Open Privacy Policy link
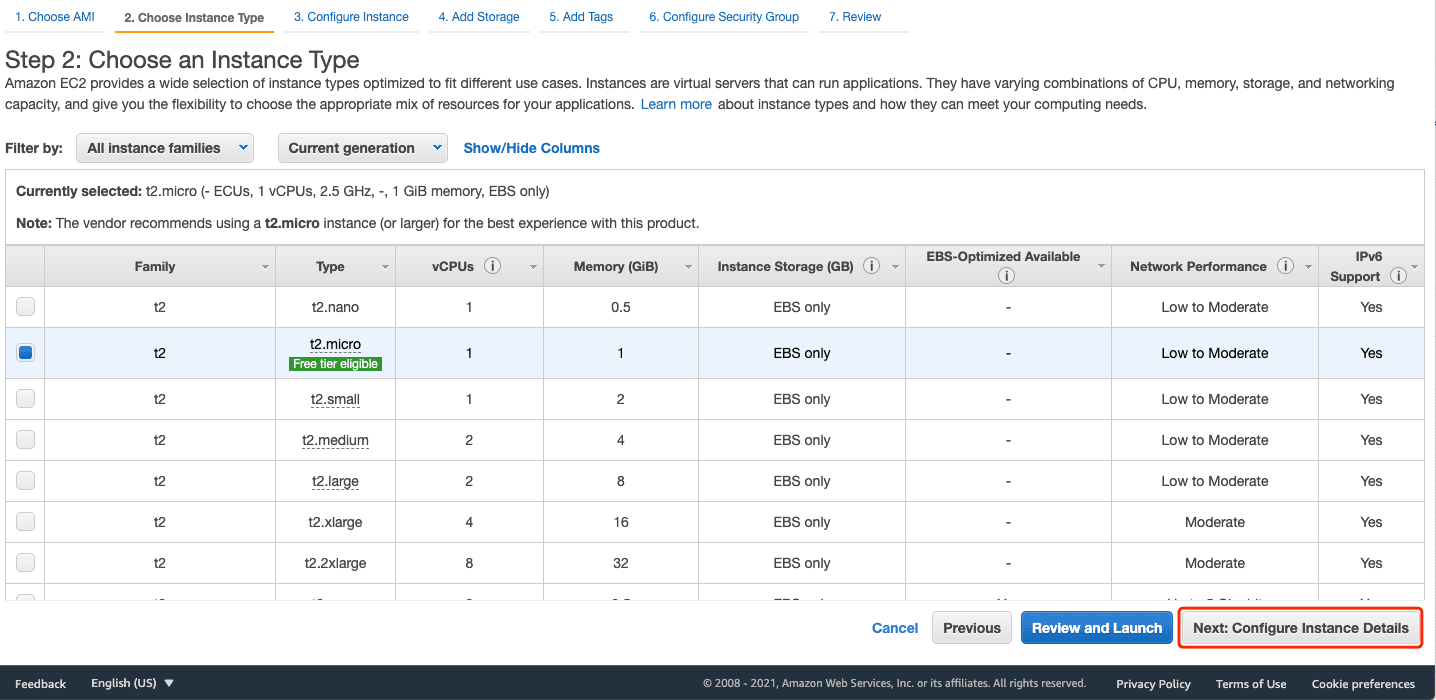 coord(1153,684)
